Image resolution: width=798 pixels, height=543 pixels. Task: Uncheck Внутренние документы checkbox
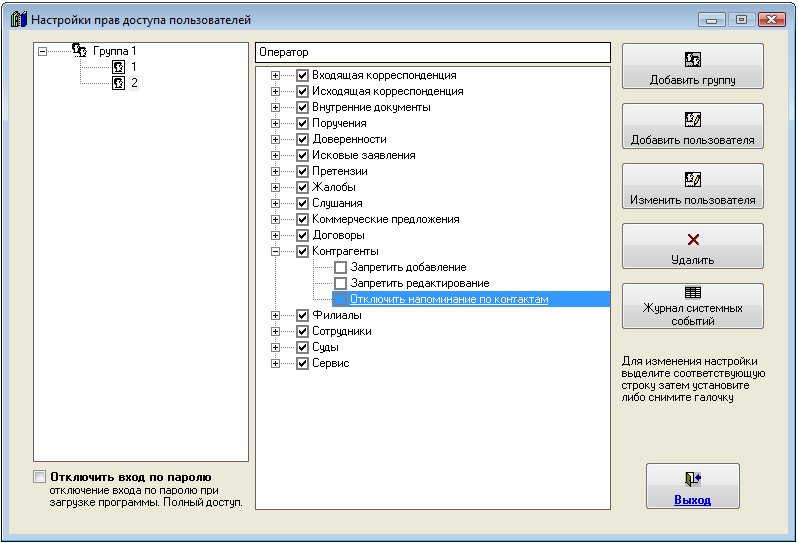click(x=302, y=107)
